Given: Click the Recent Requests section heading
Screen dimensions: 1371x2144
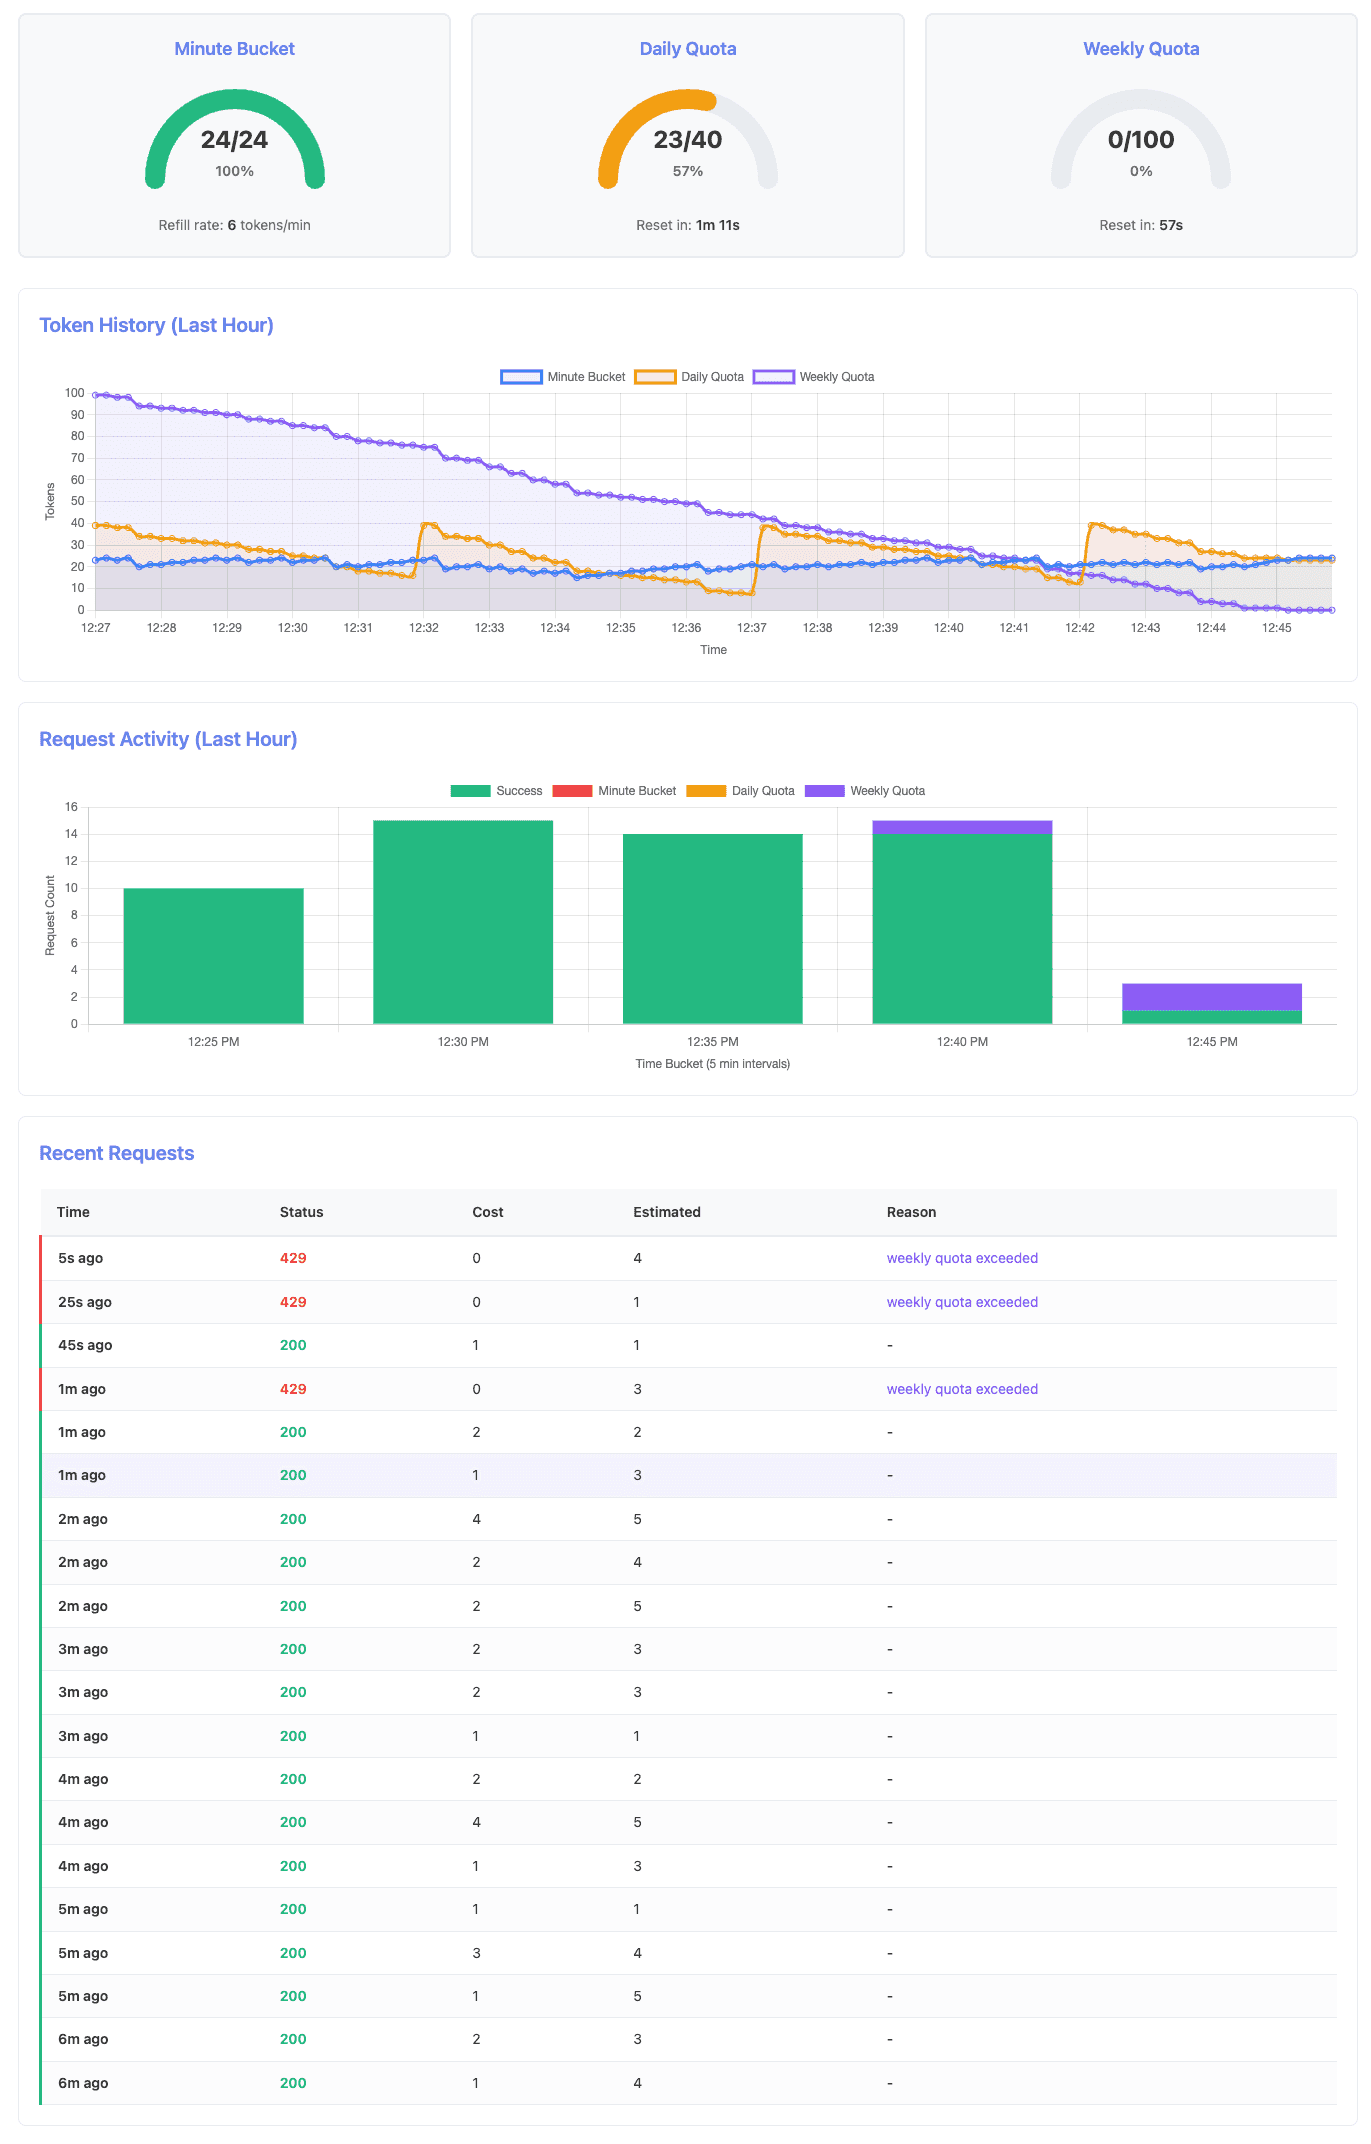Looking at the screenshot, I should (116, 1153).
